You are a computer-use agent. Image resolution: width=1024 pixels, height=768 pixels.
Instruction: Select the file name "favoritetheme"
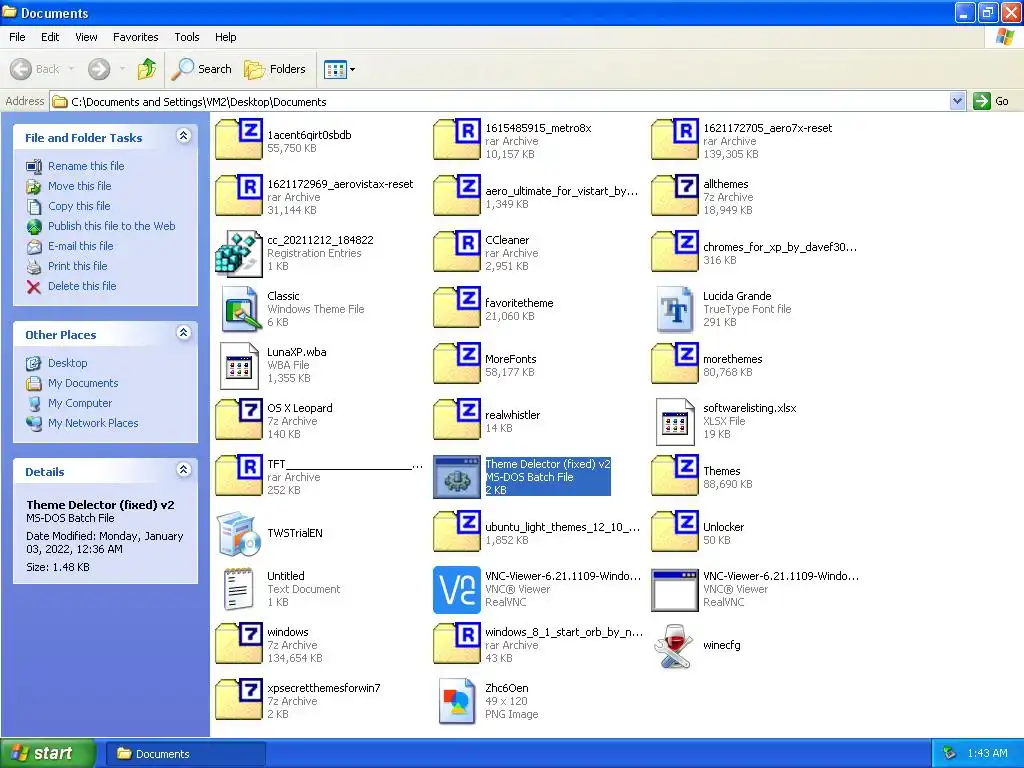point(519,303)
